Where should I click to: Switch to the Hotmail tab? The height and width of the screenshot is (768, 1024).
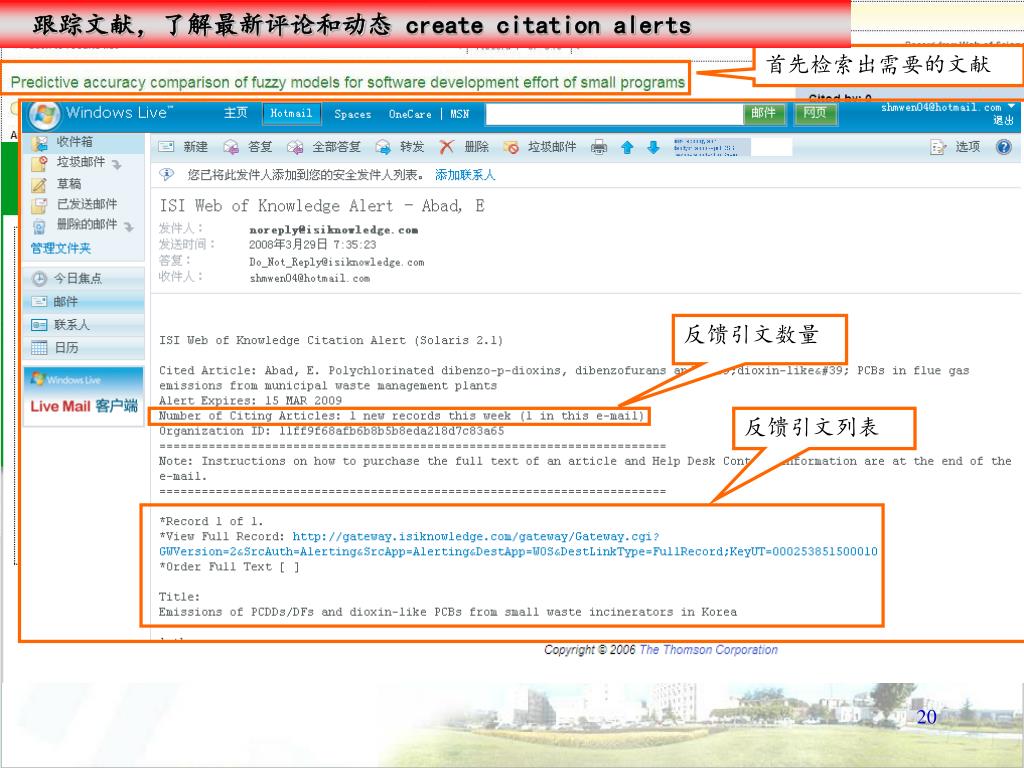pyautogui.click(x=291, y=114)
